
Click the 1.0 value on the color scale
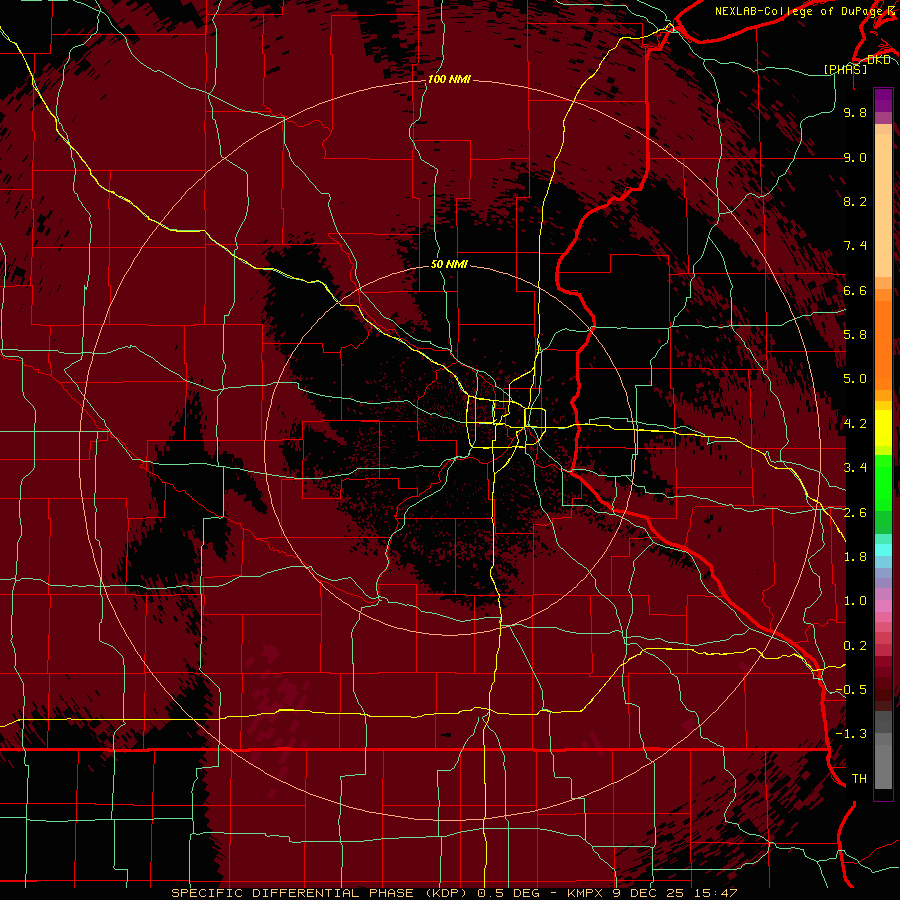[855, 601]
